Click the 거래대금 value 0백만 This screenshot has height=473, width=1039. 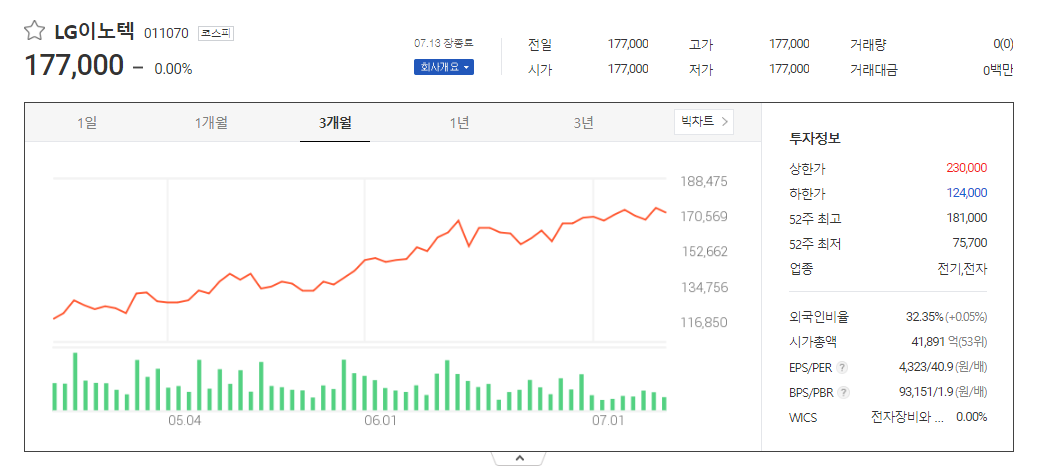point(998,69)
